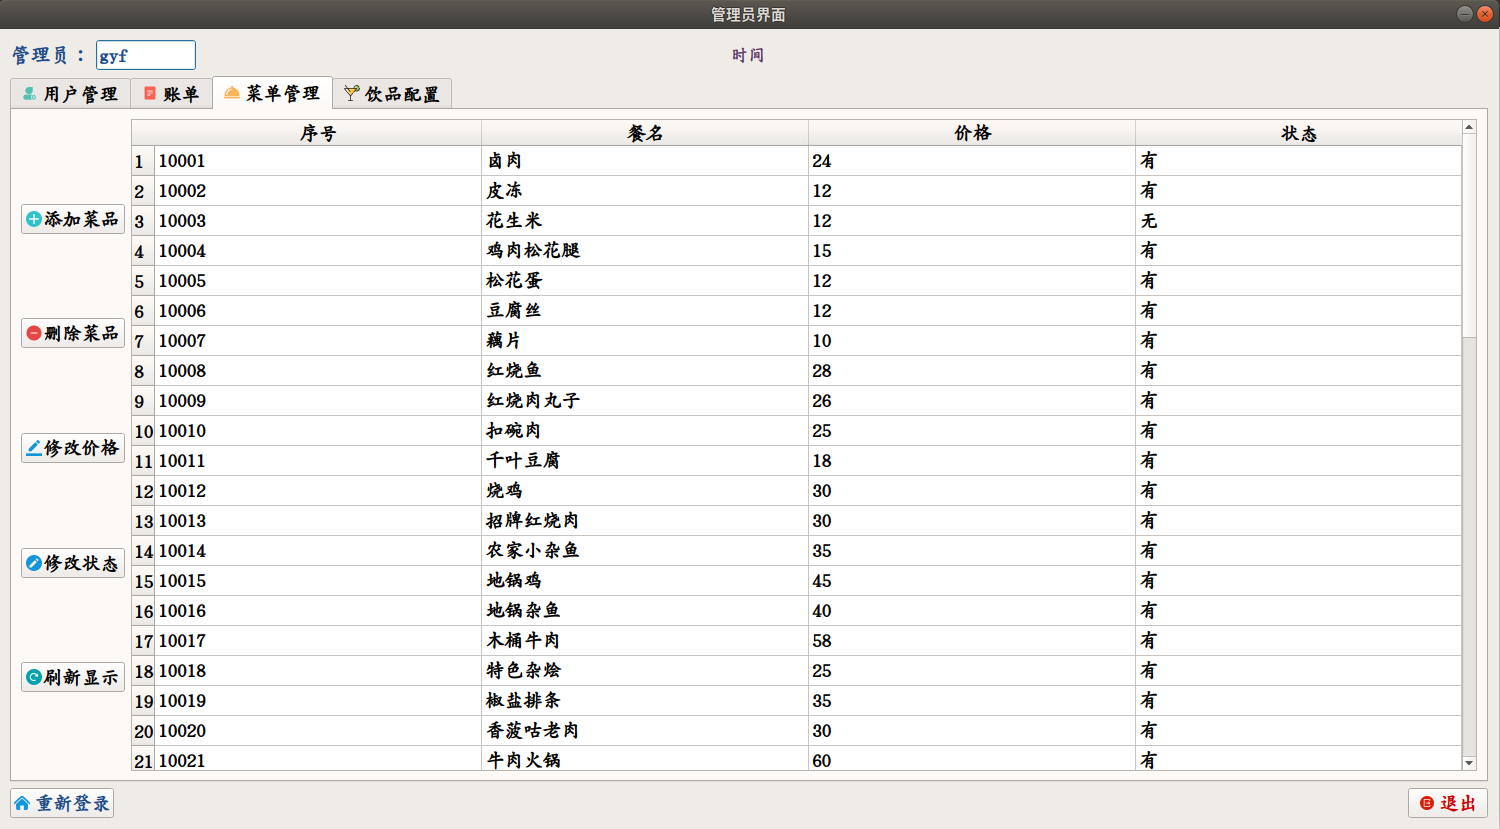
Task: Click the plus icon on 添加菜品
Action: point(34,219)
